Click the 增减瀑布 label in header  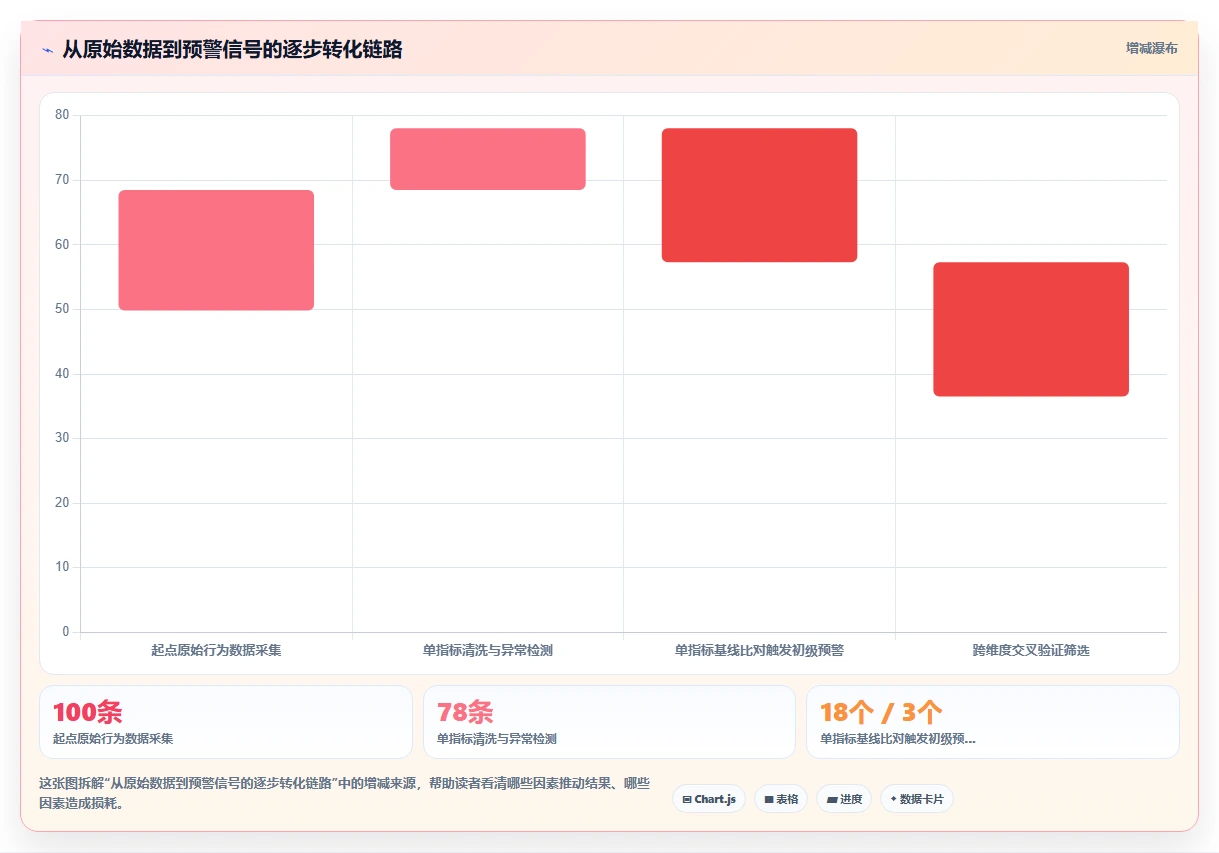click(1151, 48)
